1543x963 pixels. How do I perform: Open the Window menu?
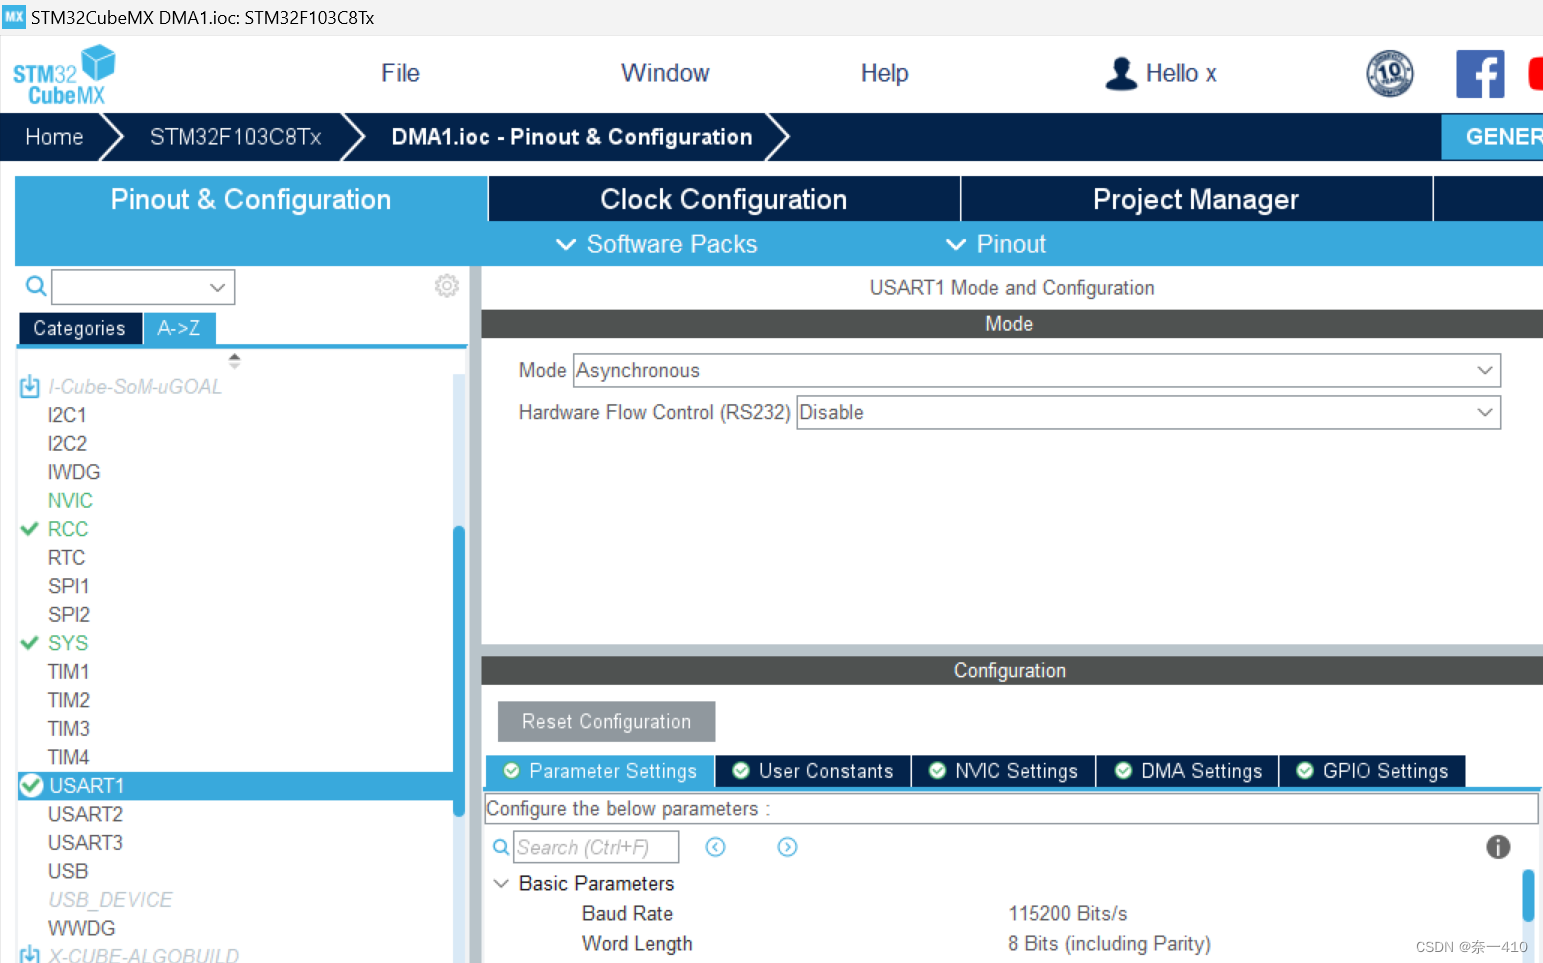[665, 73]
